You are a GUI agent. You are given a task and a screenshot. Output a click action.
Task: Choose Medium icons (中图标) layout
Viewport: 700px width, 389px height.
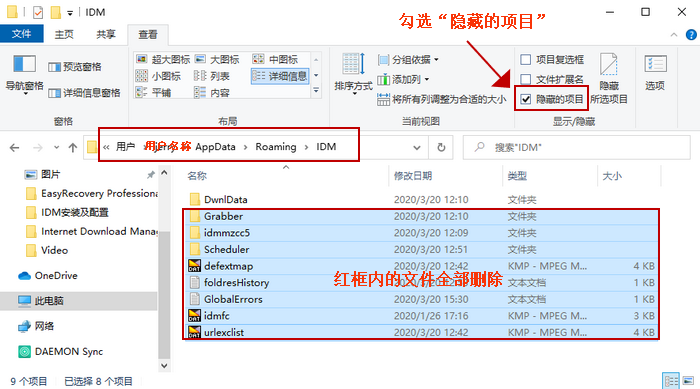point(275,59)
